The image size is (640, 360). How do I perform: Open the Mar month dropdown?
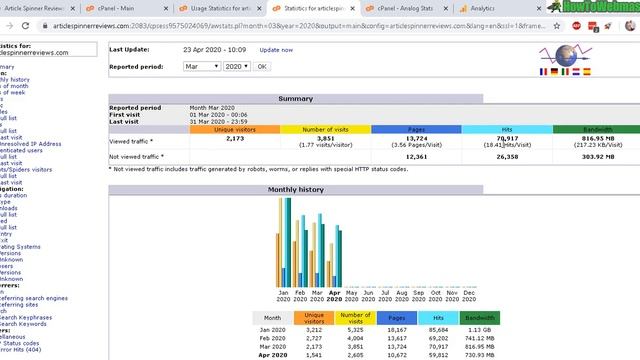pos(202,66)
